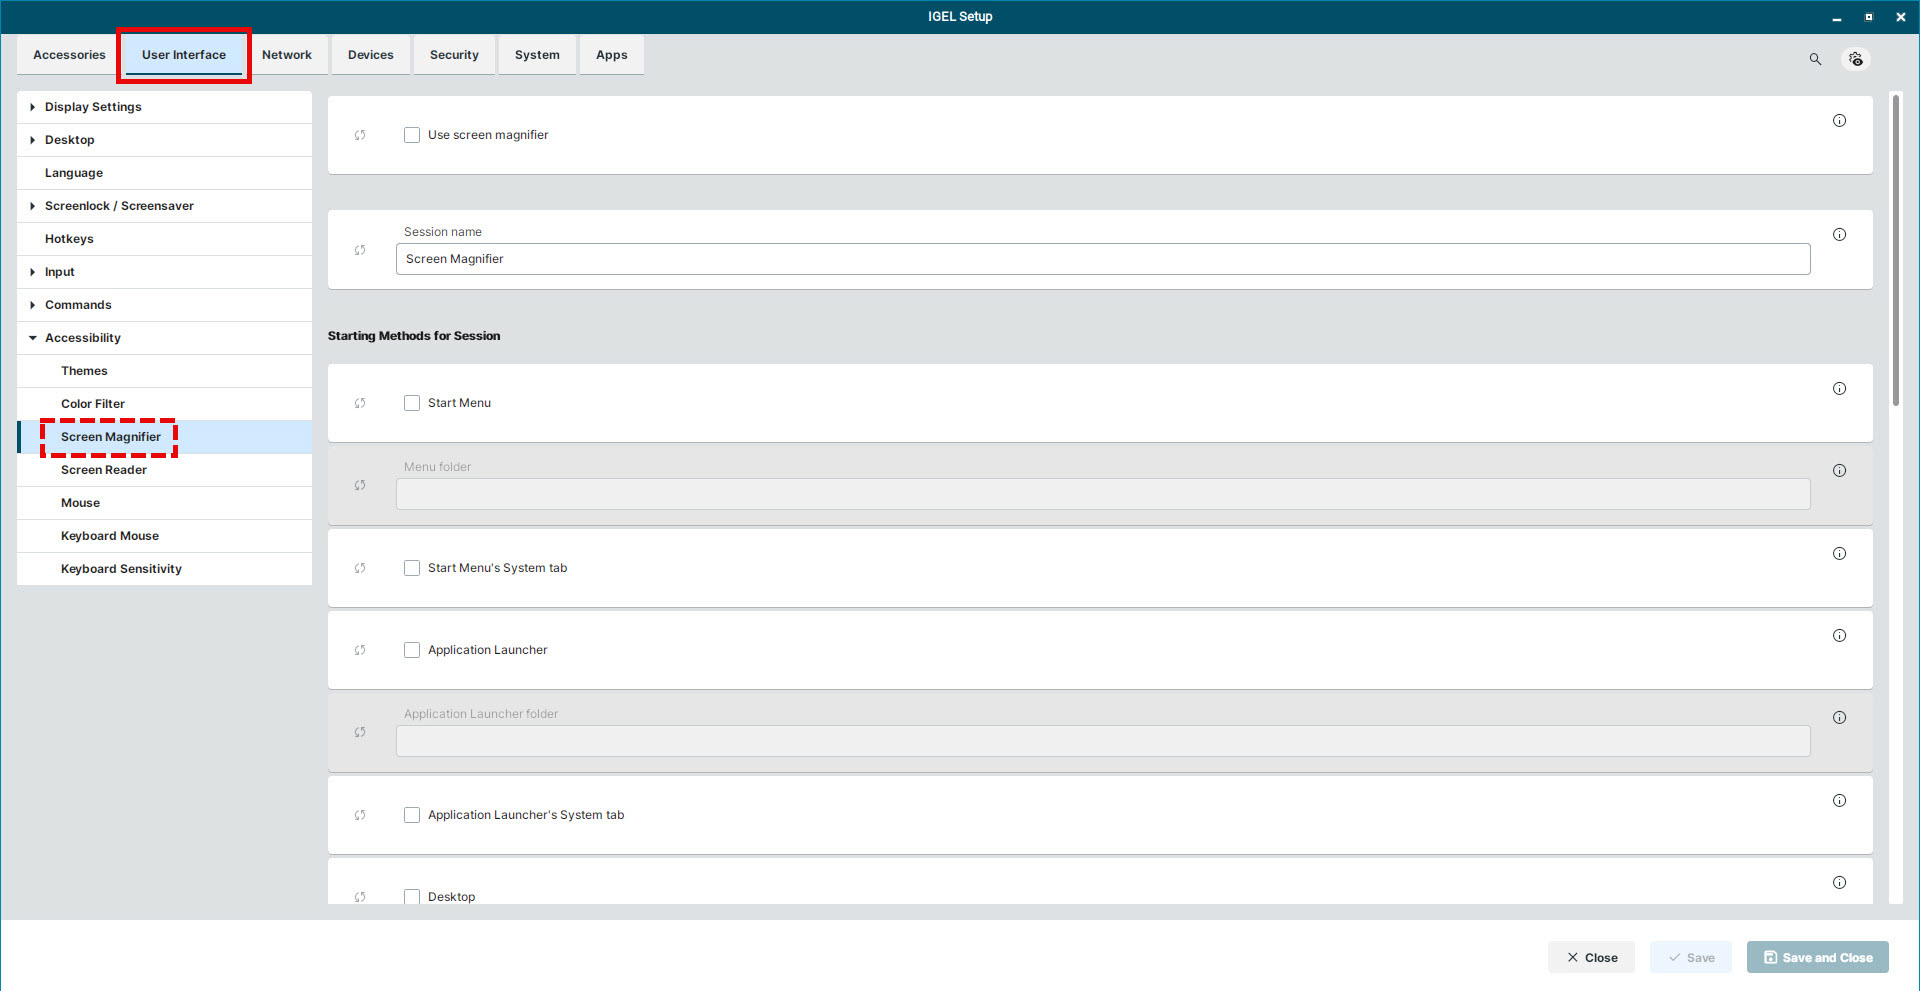Click reset icon beside Use screen magnifier
Screen dimensions: 1920x991
pos(360,135)
